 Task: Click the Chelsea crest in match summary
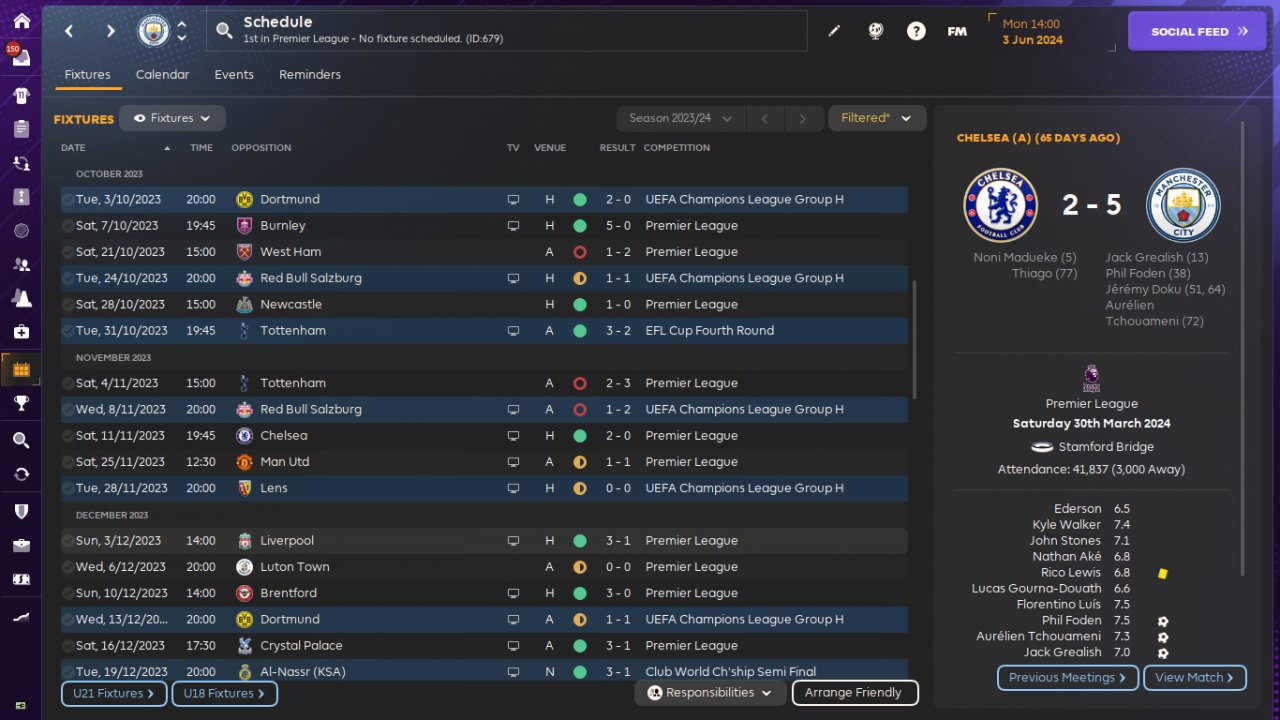pos(1000,205)
